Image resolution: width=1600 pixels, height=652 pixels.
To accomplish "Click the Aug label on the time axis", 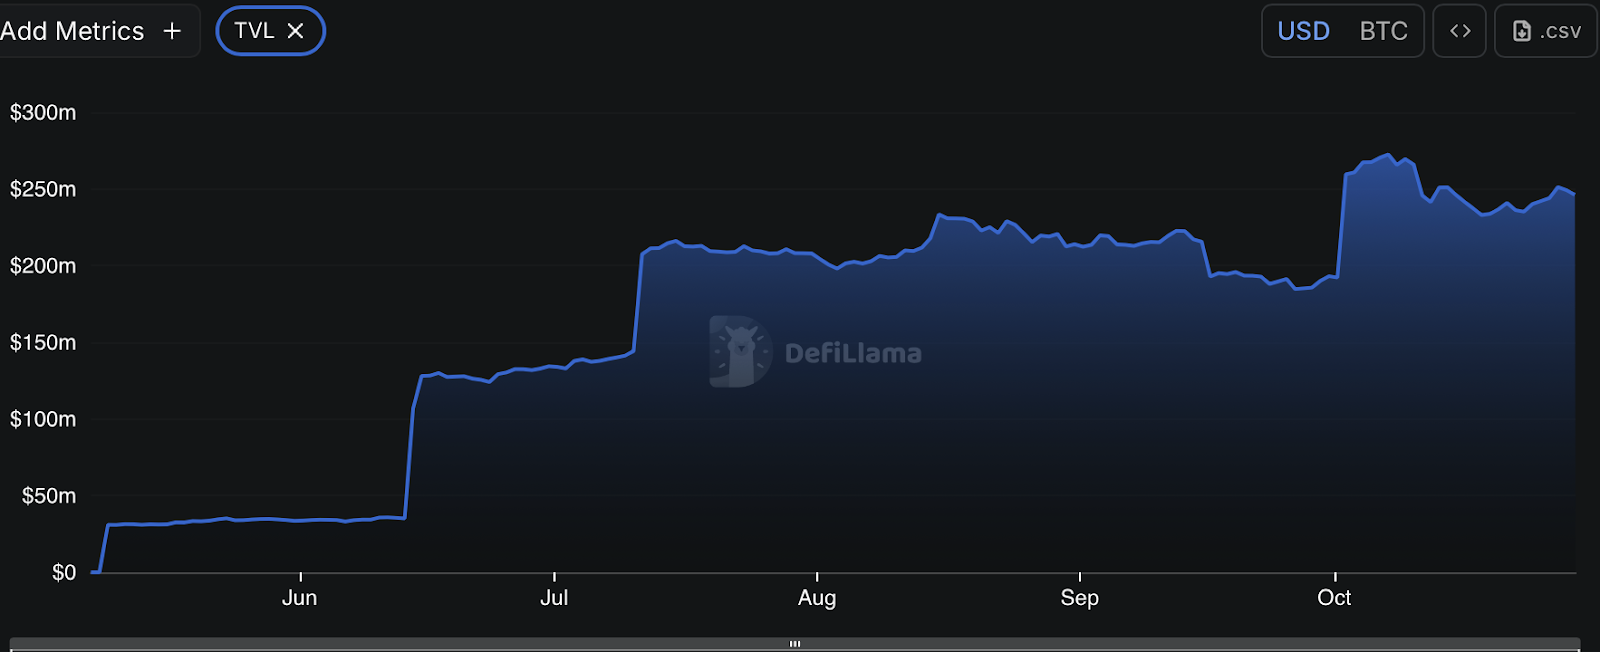I will click(x=817, y=598).
